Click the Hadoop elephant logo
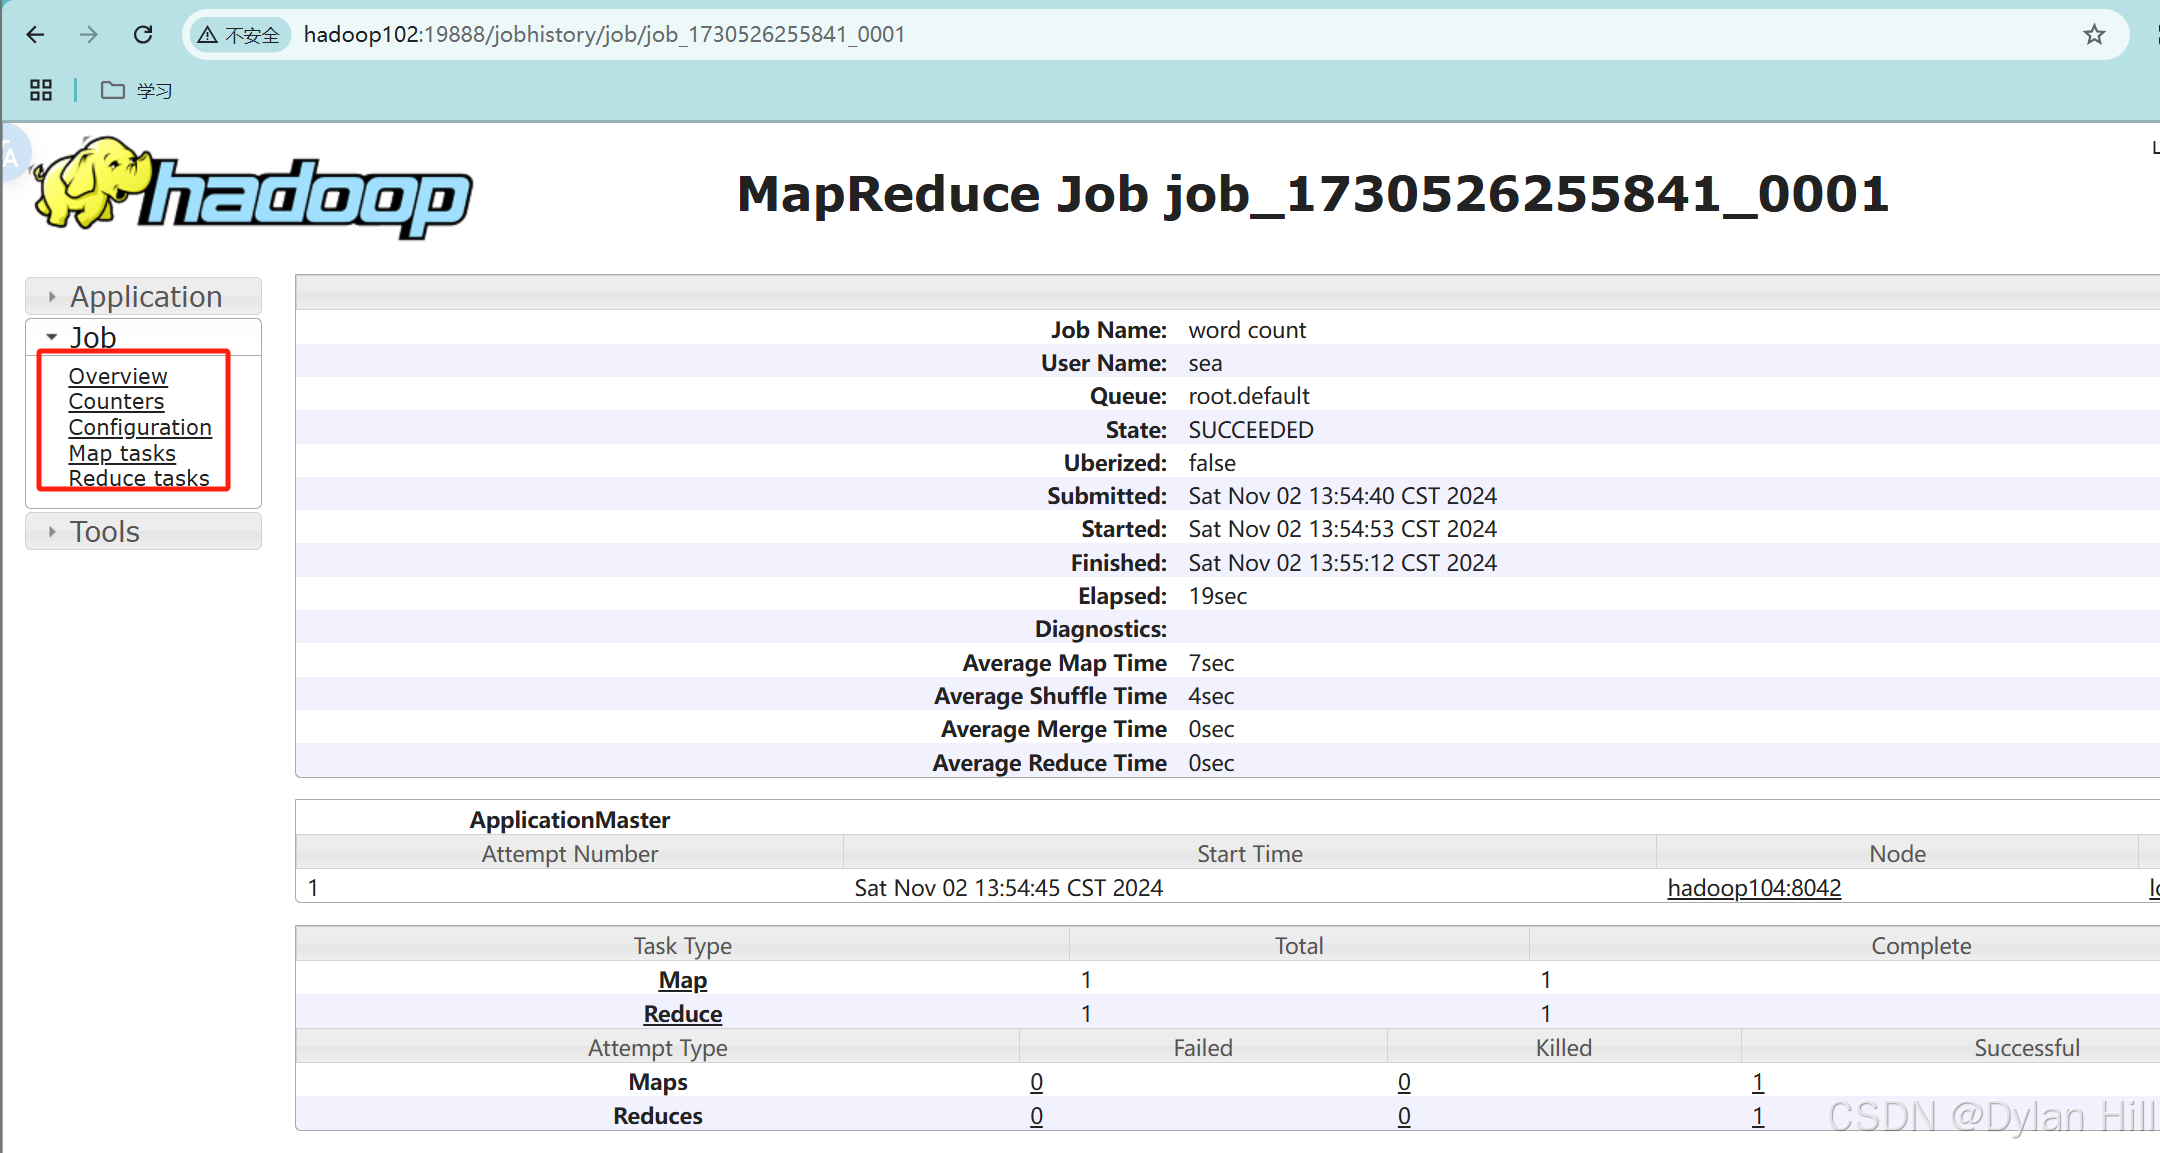Viewport: 2160px width, 1153px height. pyautogui.click(x=252, y=190)
